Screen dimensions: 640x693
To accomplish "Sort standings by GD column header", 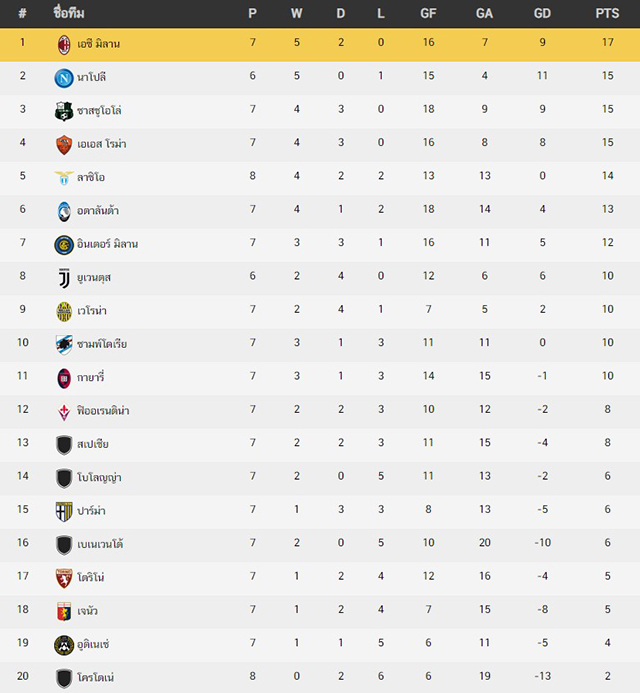I will pos(542,13).
